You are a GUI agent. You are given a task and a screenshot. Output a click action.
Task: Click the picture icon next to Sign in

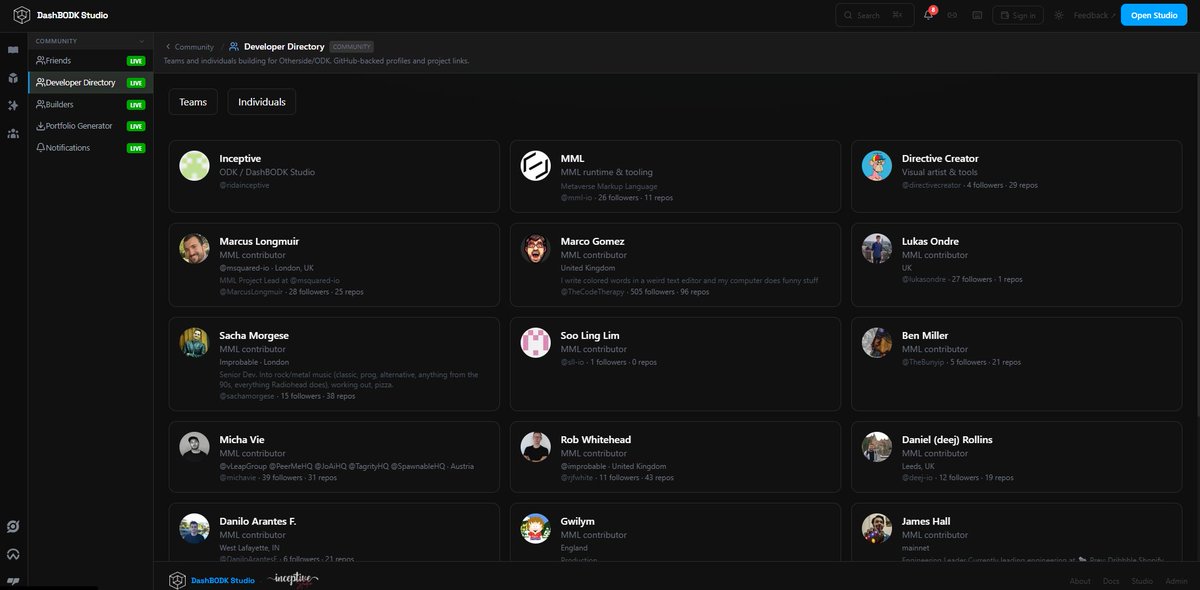point(977,15)
